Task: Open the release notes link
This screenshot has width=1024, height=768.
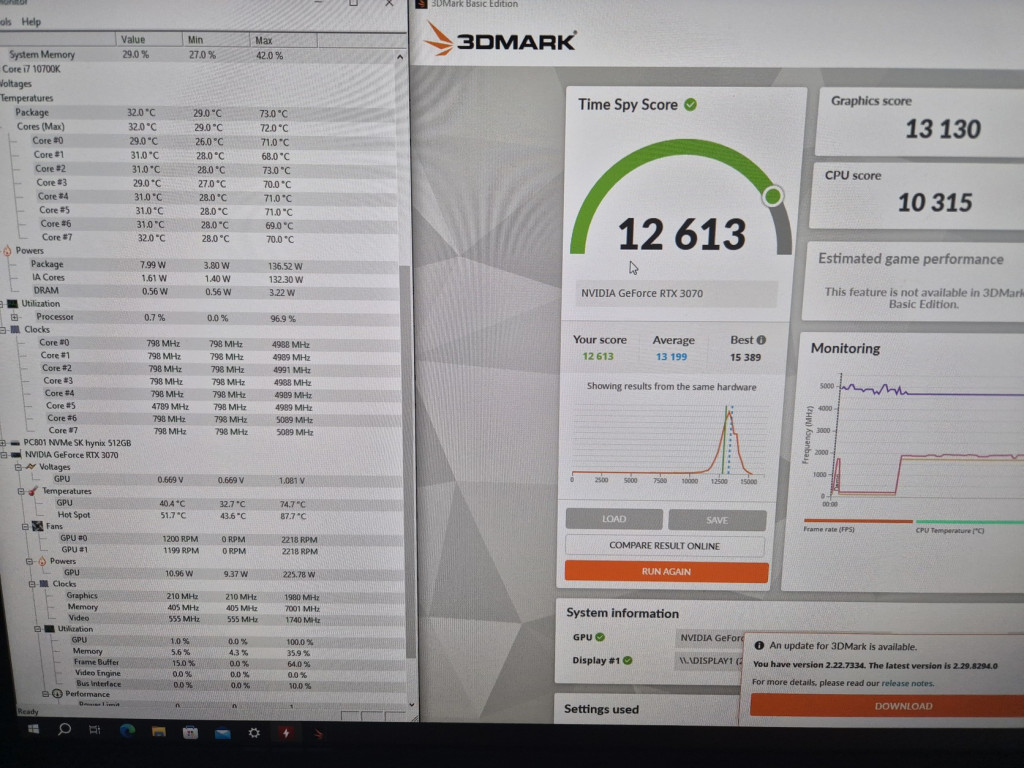Action: tap(907, 683)
